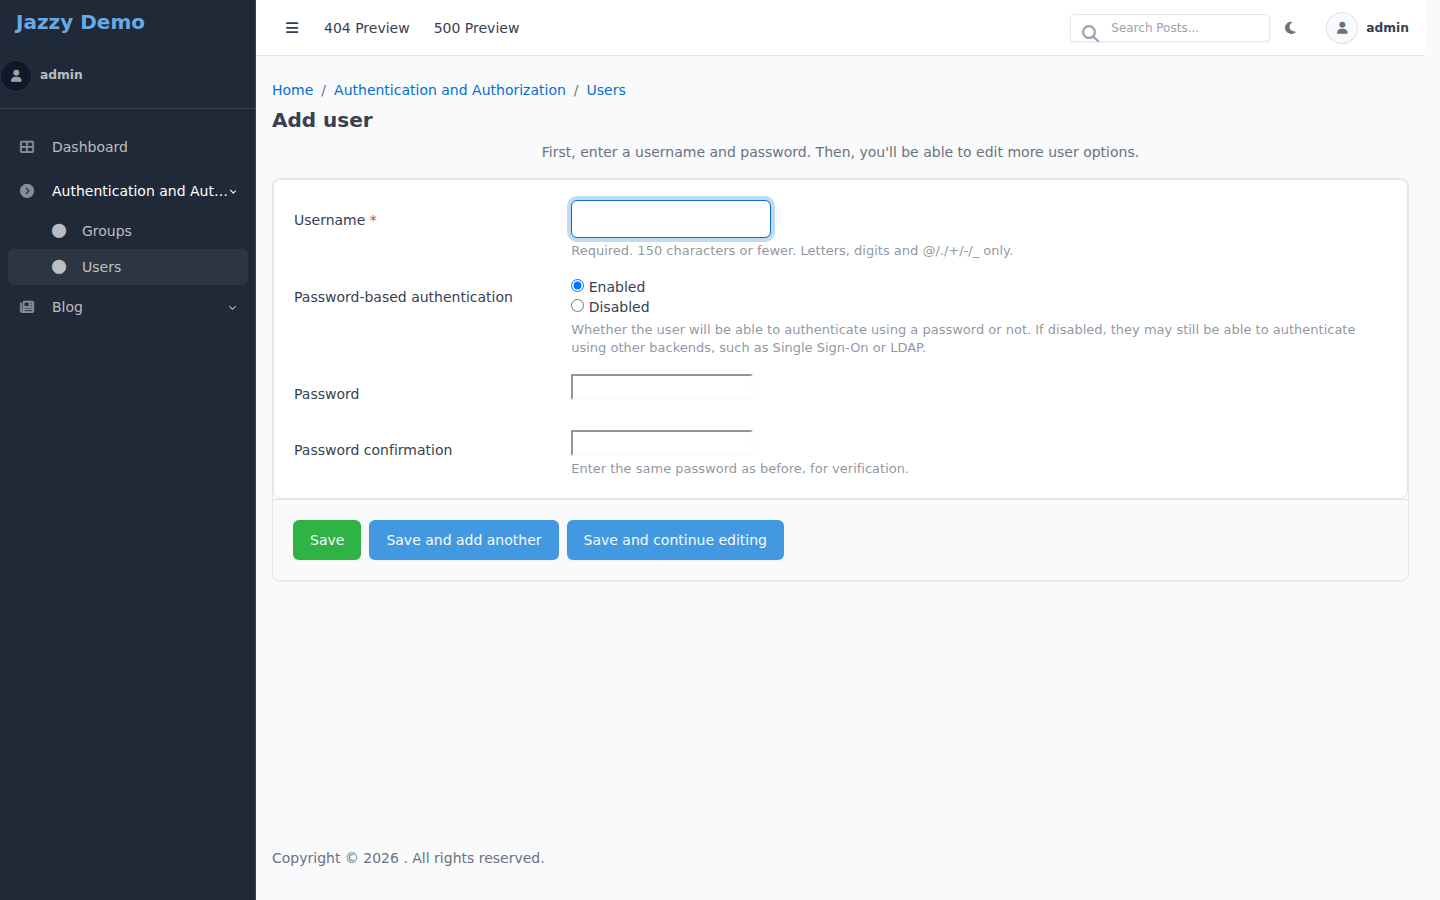Open the 404 Preview menu item
The image size is (1440, 900).
pos(366,28)
